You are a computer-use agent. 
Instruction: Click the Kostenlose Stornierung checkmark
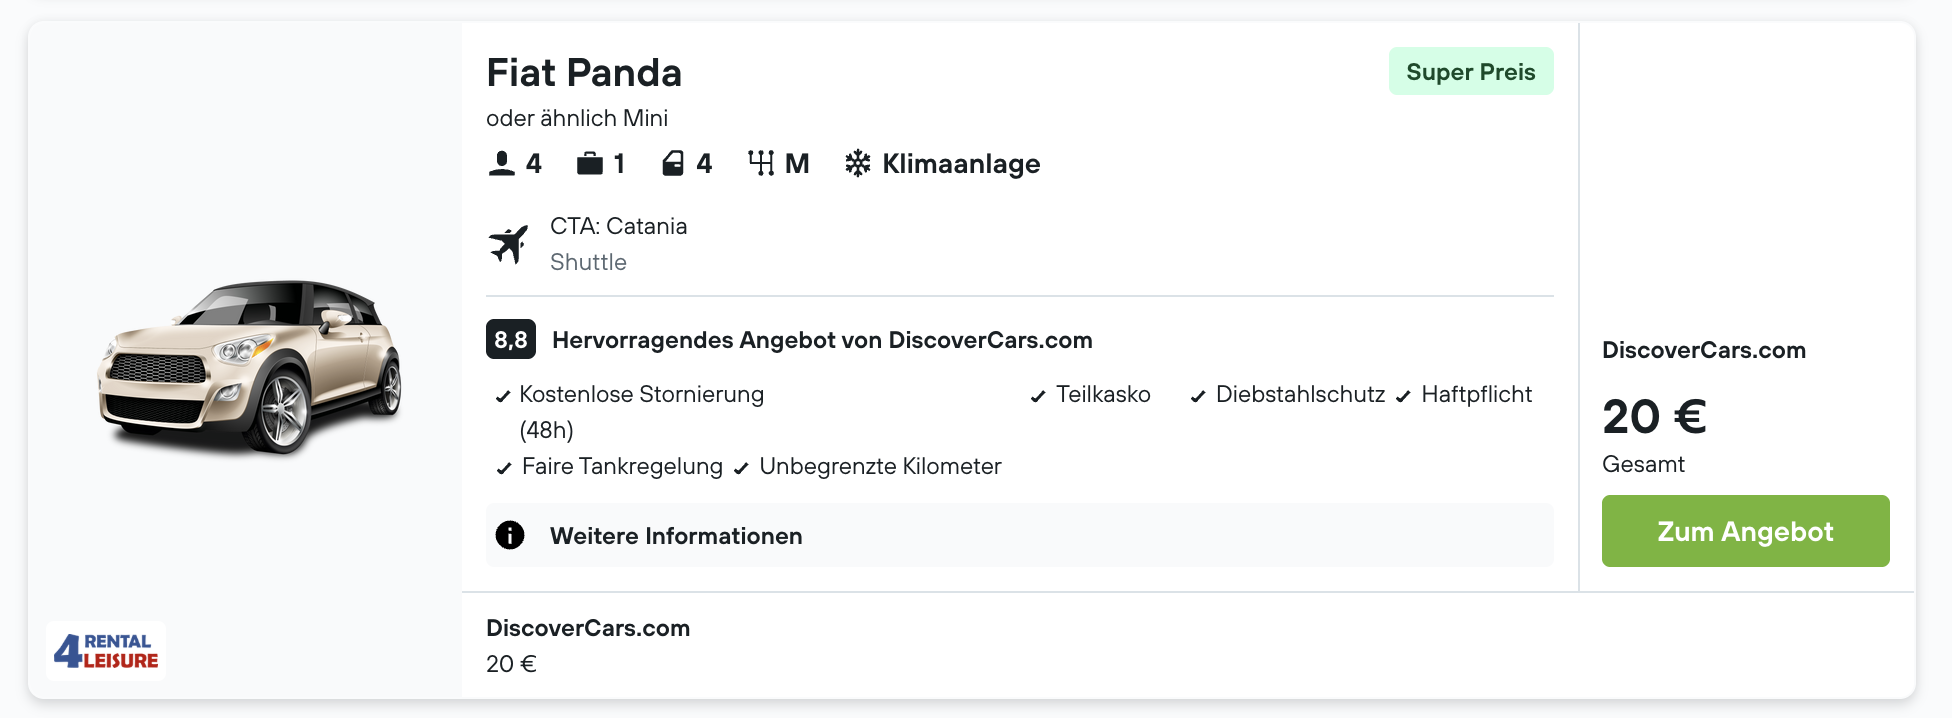coord(503,397)
